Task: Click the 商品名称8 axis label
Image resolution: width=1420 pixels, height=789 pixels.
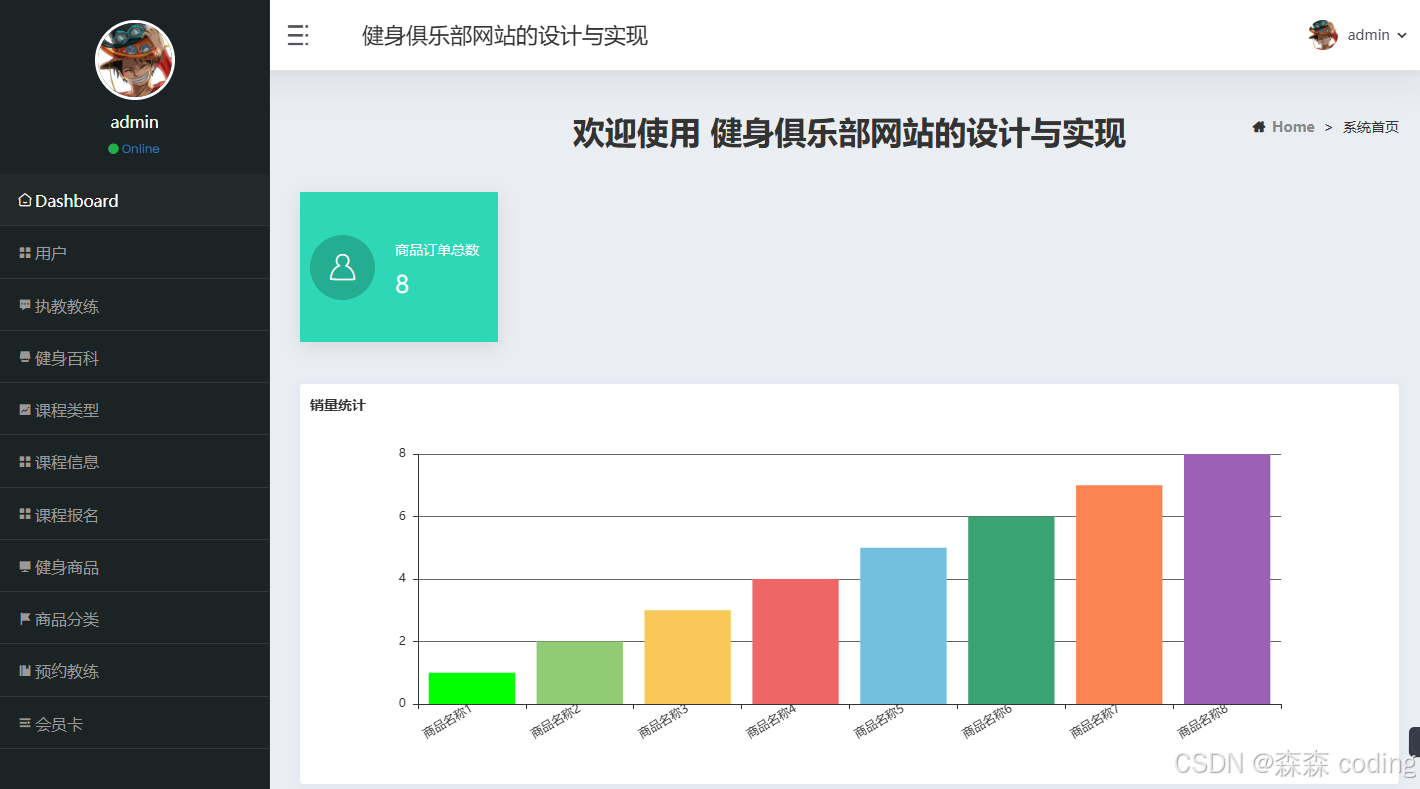Action: coord(1203,722)
